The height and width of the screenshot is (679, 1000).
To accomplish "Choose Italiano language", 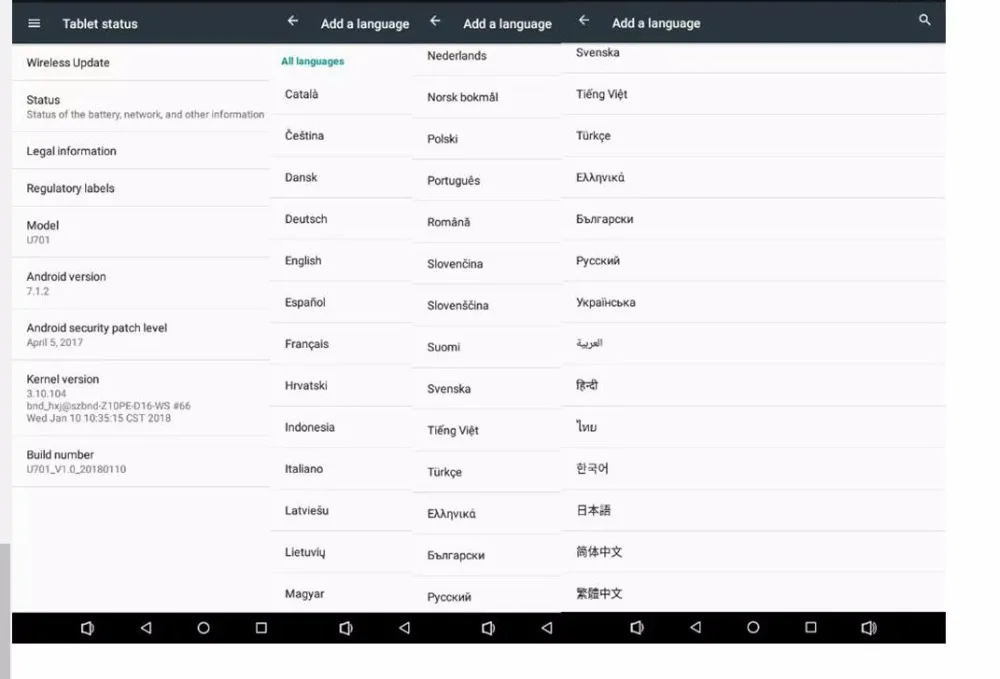I will (341, 469).
